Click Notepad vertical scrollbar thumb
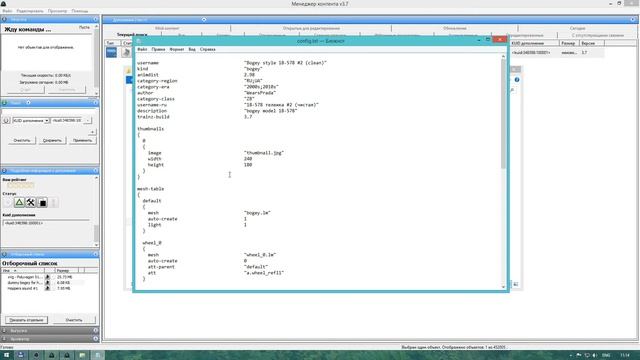 [x=503, y=114]
